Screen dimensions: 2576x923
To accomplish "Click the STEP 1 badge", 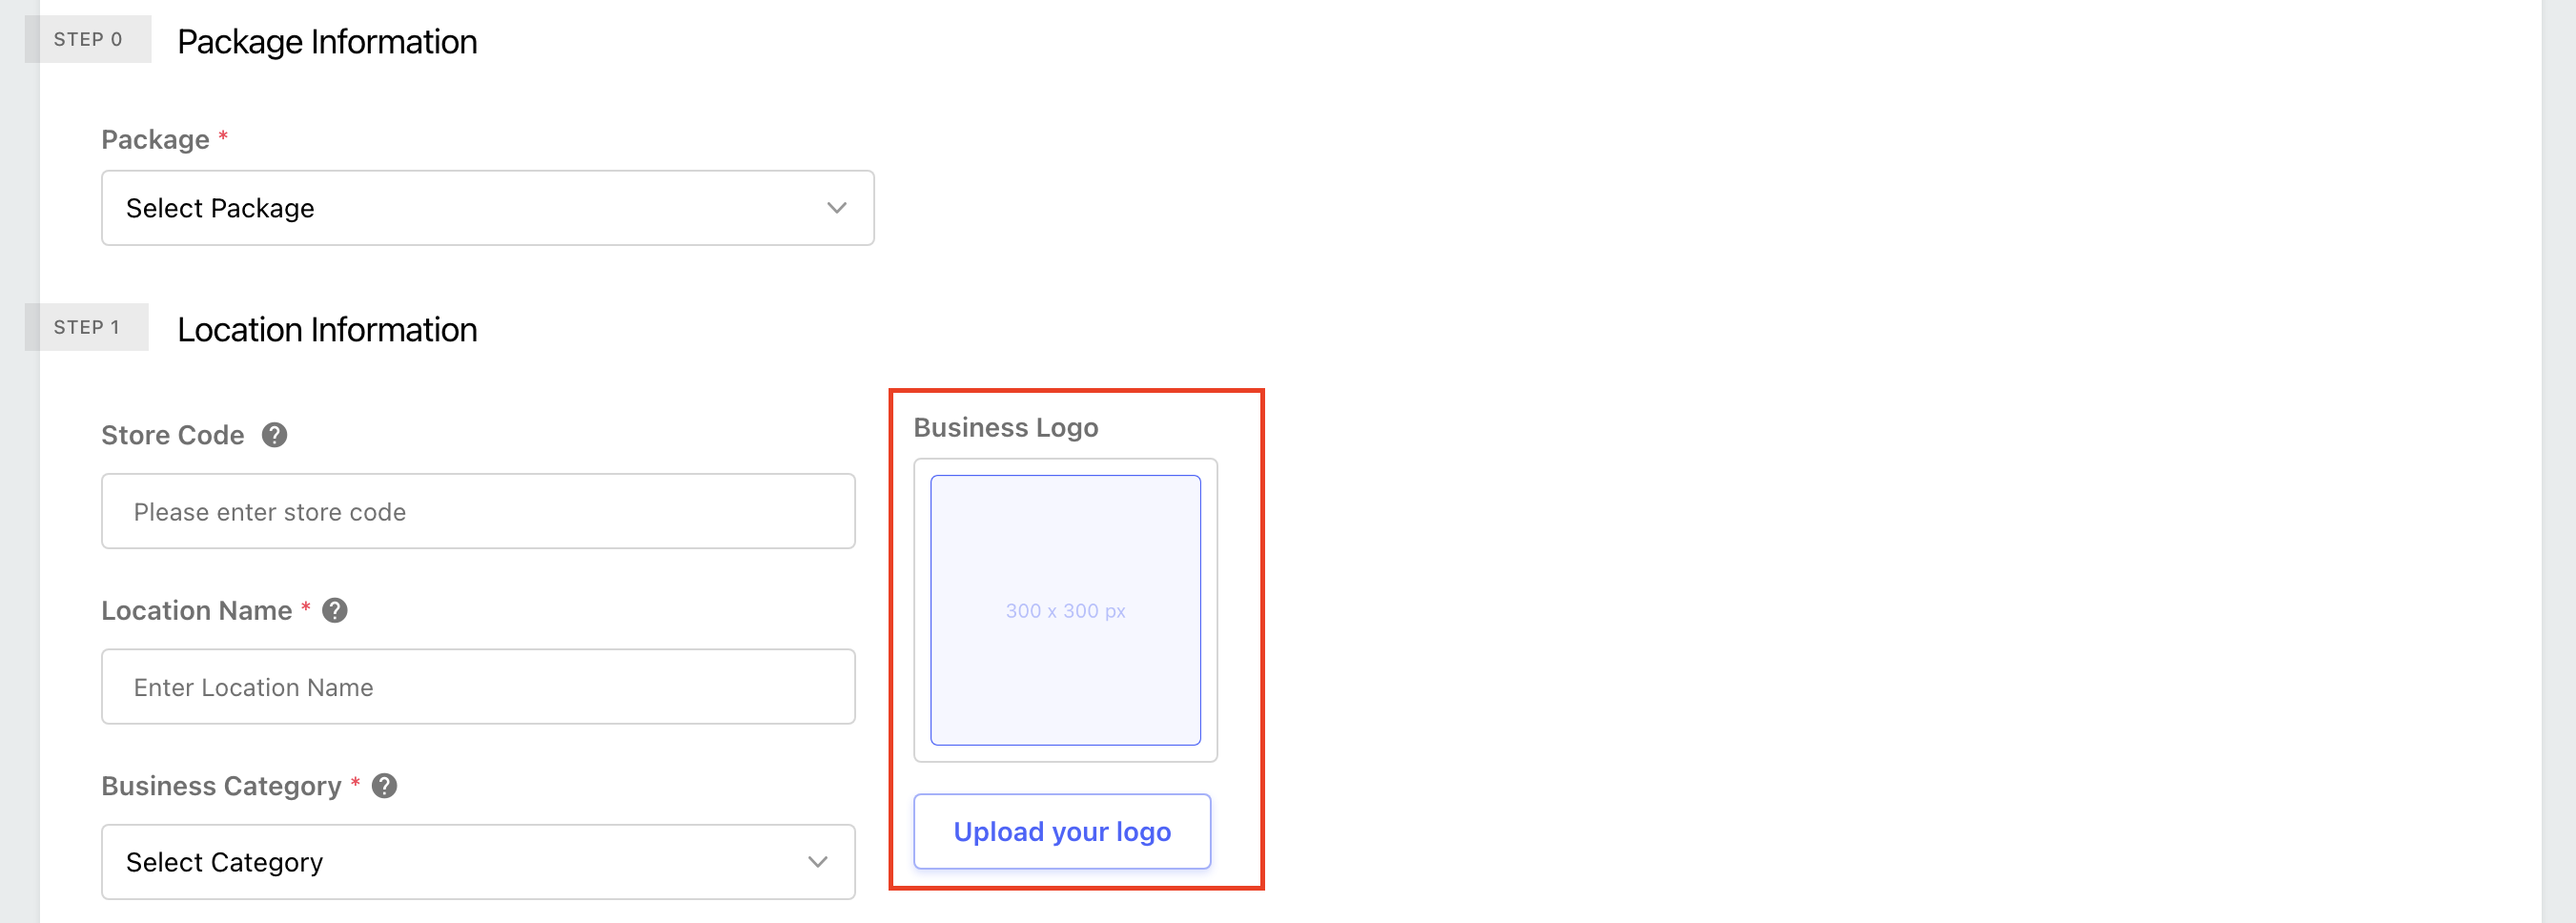I will (x=87, y=327).
